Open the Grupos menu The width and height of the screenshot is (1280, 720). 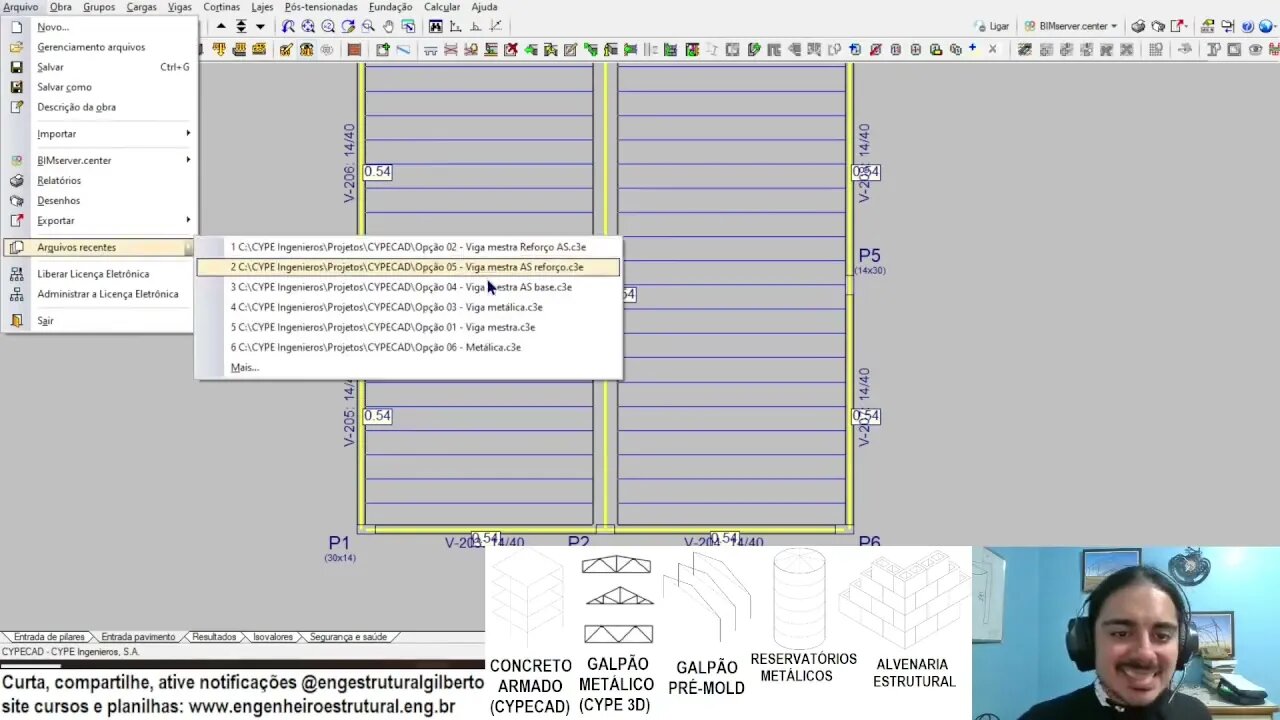[x=99, y=7]
